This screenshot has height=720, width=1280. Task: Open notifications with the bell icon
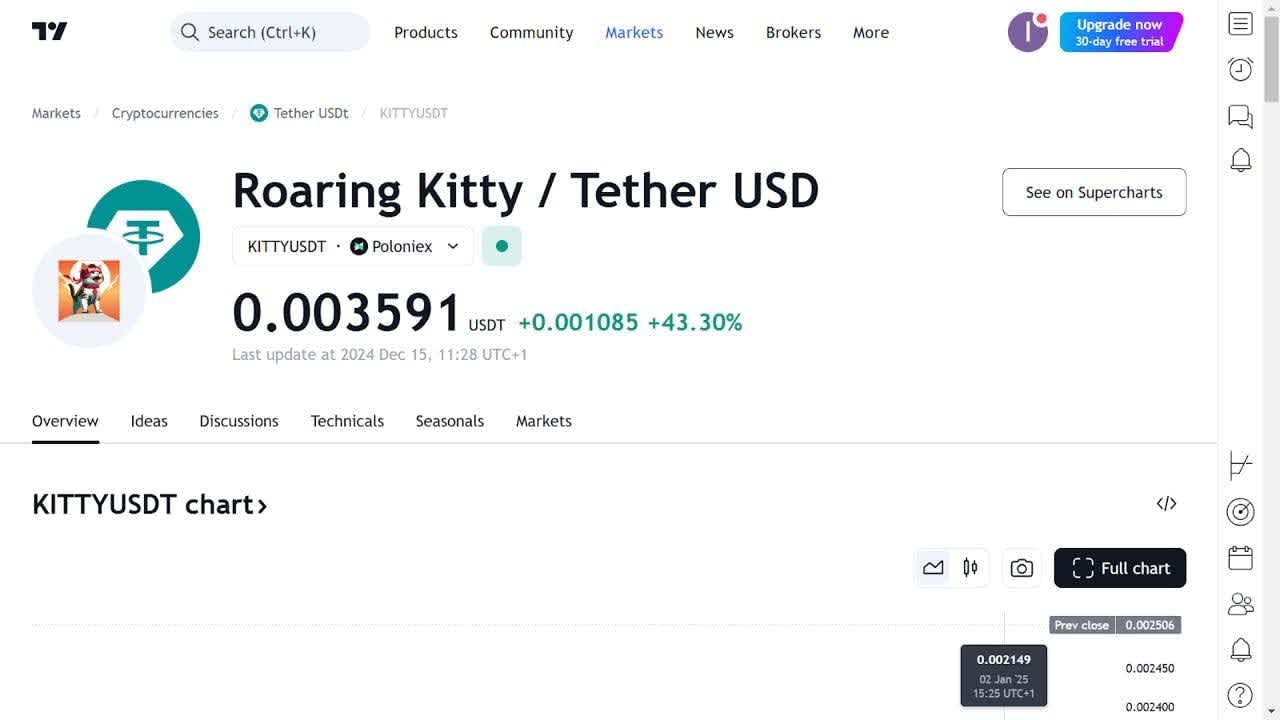pyautogui.click(x=1240, y=160)
